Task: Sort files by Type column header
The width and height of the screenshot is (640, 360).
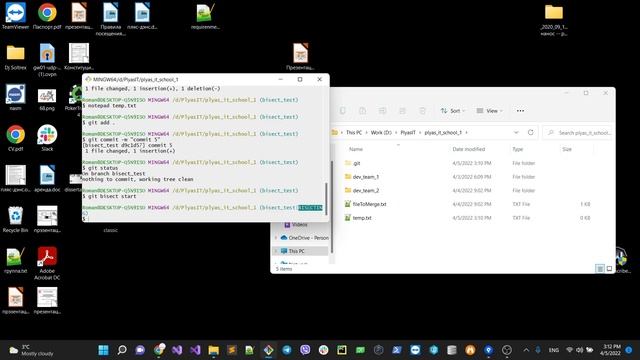Action: [518, 149]
